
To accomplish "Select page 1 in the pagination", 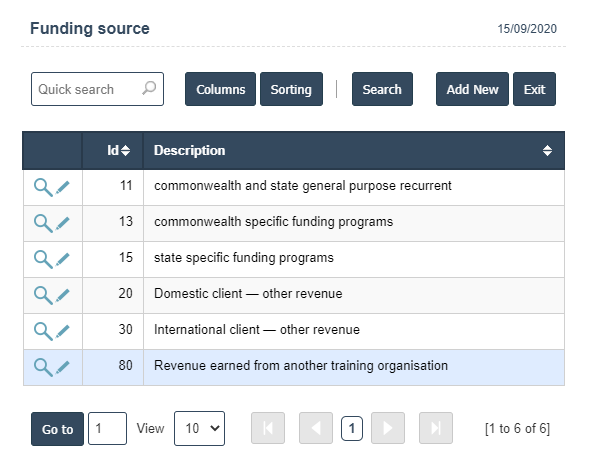I will (352, 428).
